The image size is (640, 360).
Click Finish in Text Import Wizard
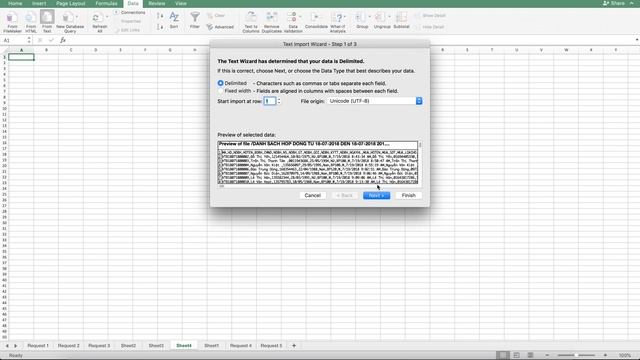click(409, 196)
